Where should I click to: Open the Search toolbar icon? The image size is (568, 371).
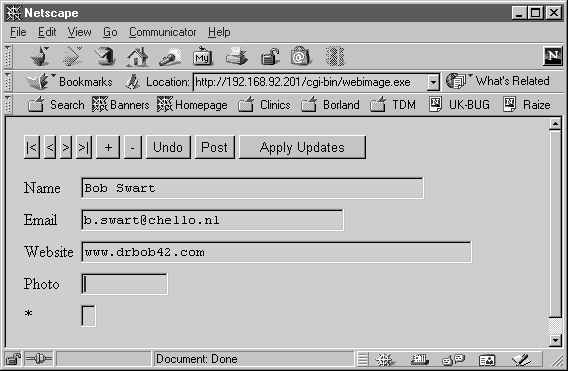pos(170,58)
